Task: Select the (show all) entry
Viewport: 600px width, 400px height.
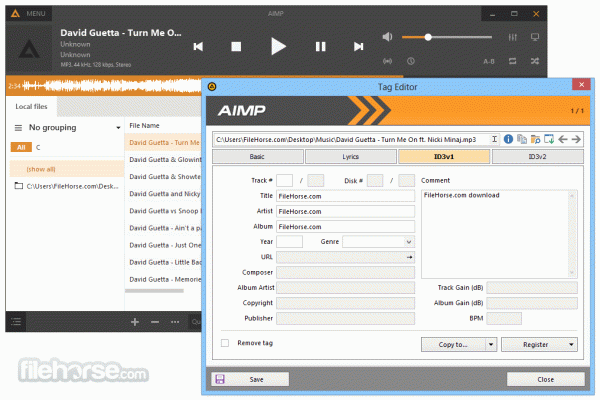Action: [x=65, y=169]
